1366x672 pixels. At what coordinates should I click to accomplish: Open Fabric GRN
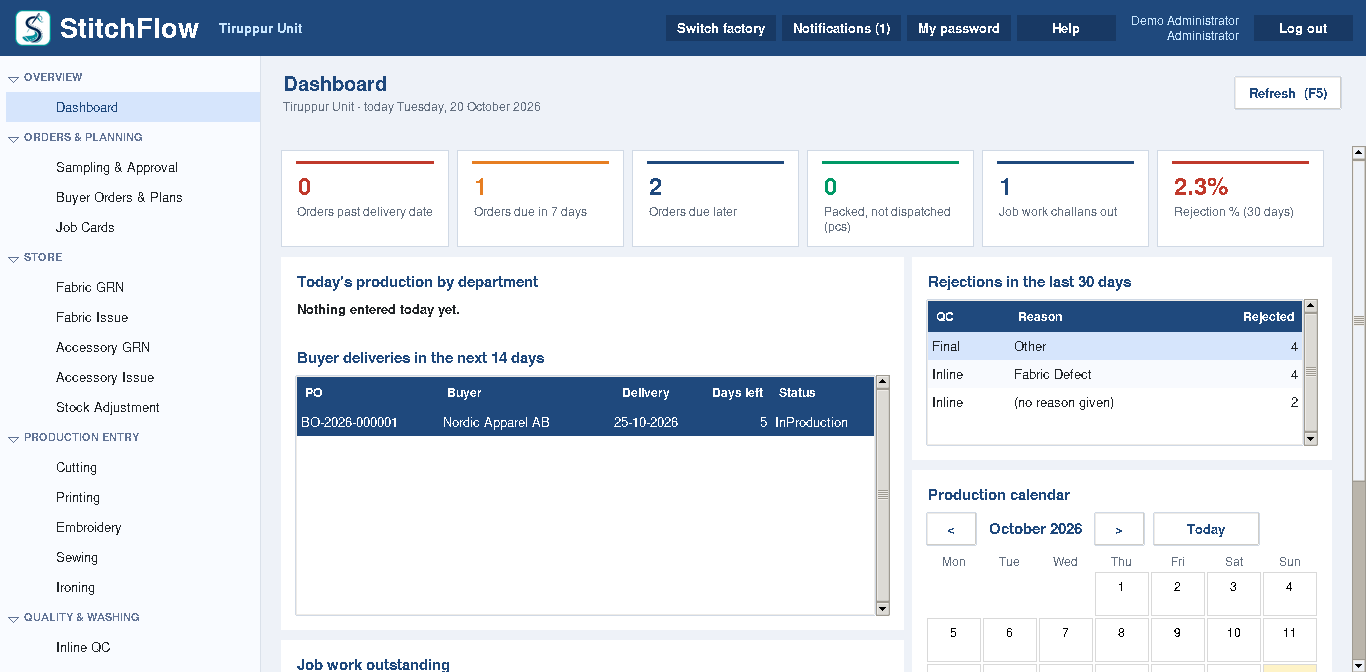point(133,287)
